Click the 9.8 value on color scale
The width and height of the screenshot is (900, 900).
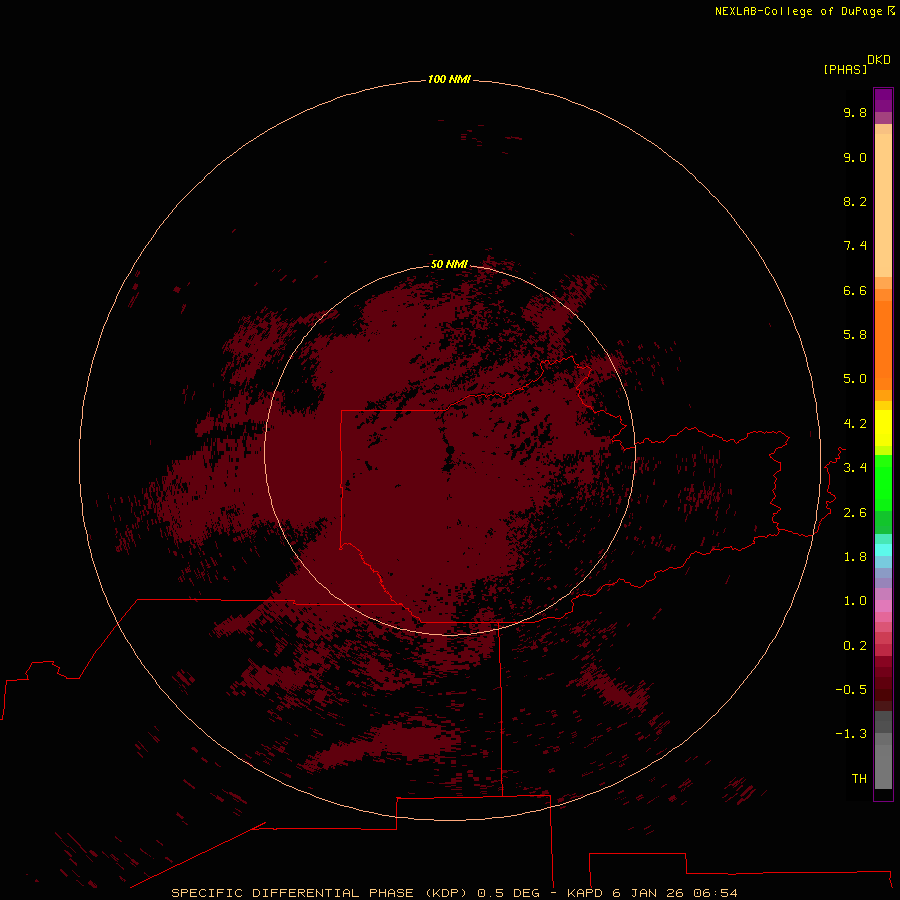click(855, 112)
